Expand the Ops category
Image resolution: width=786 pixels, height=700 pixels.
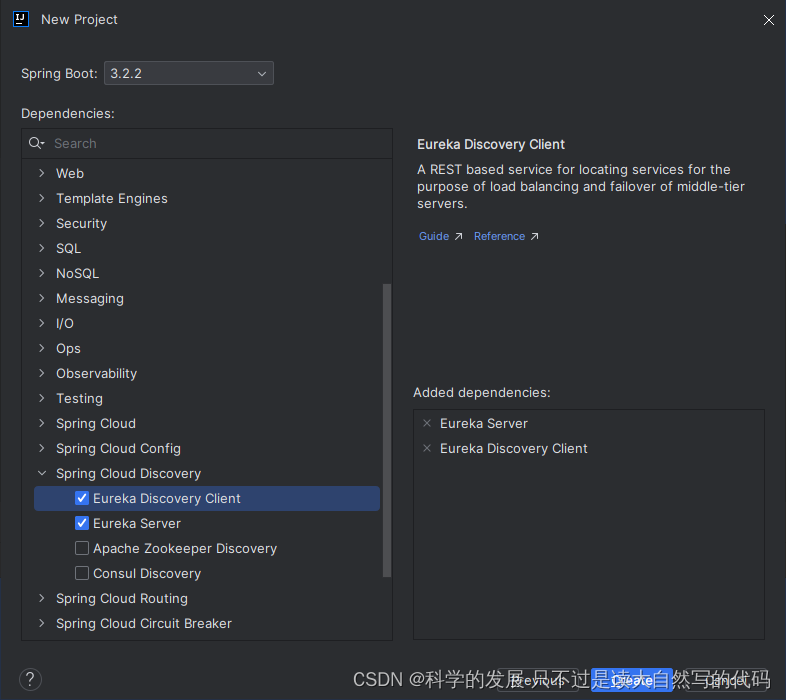click(42, 348)
